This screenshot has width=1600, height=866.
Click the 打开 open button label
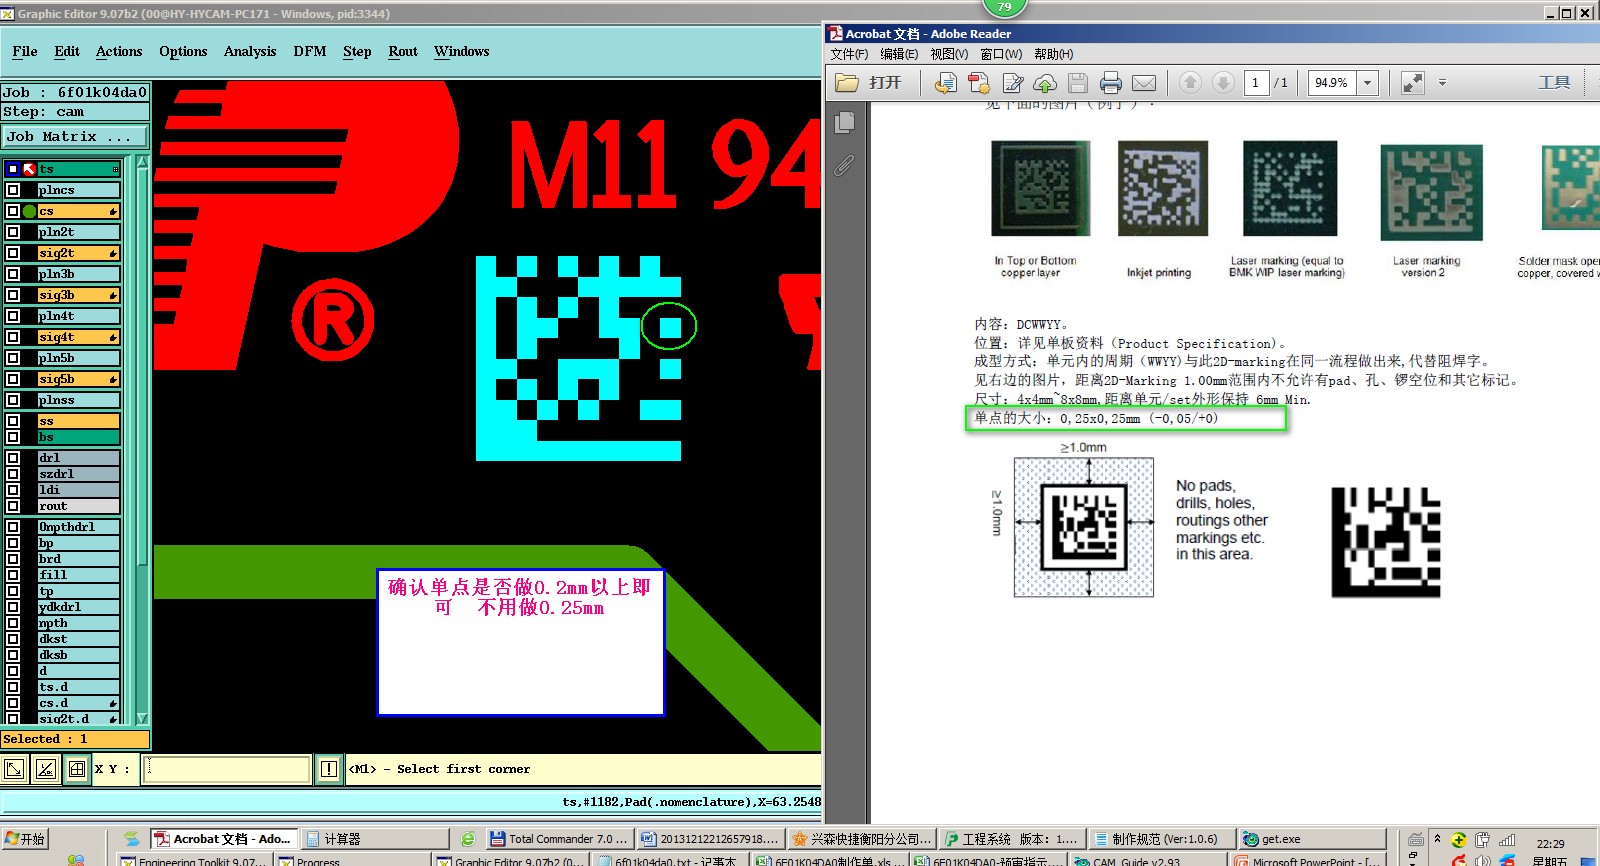[x=885, y=83]
